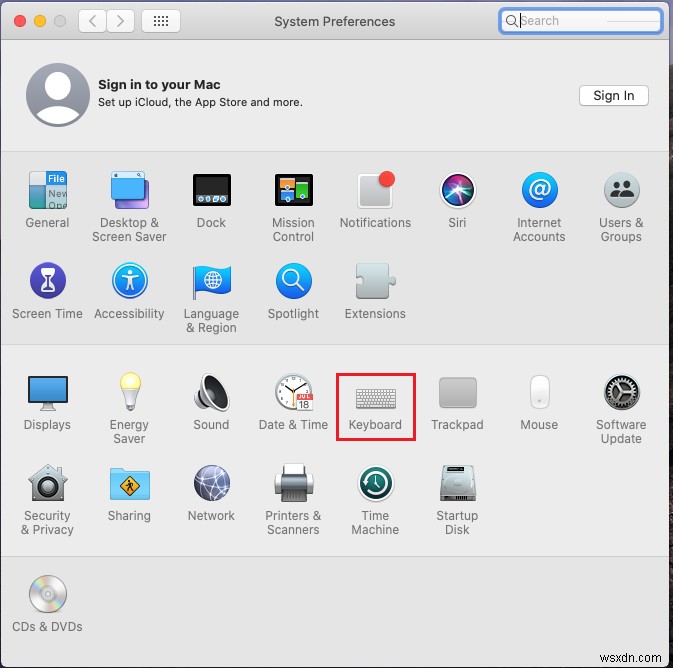Click 'Set up iCloud, the App Store and more.'

[200, 102]
